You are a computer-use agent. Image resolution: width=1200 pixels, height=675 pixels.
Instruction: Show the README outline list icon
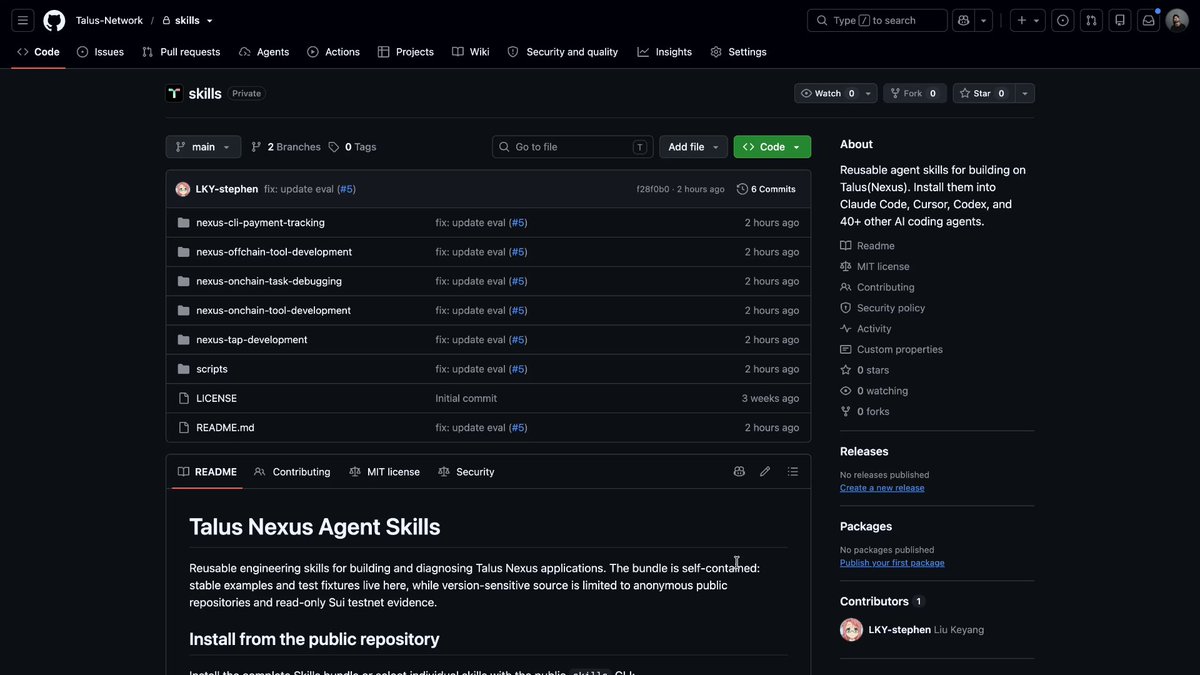[793, 472]
